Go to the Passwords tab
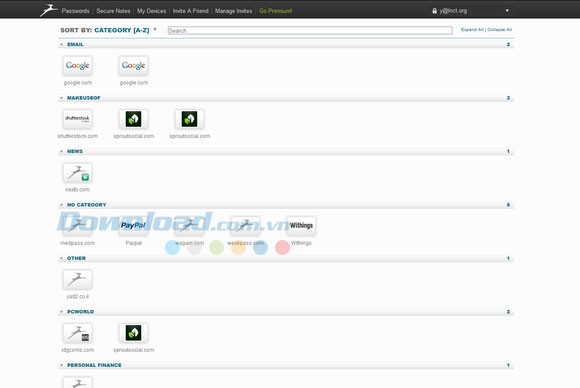 pyautogui.click(x=75, y=11)
